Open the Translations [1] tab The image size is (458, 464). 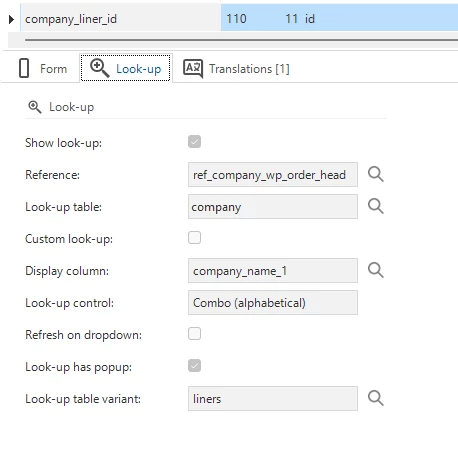pyautogui.click(x=237, y=69)
